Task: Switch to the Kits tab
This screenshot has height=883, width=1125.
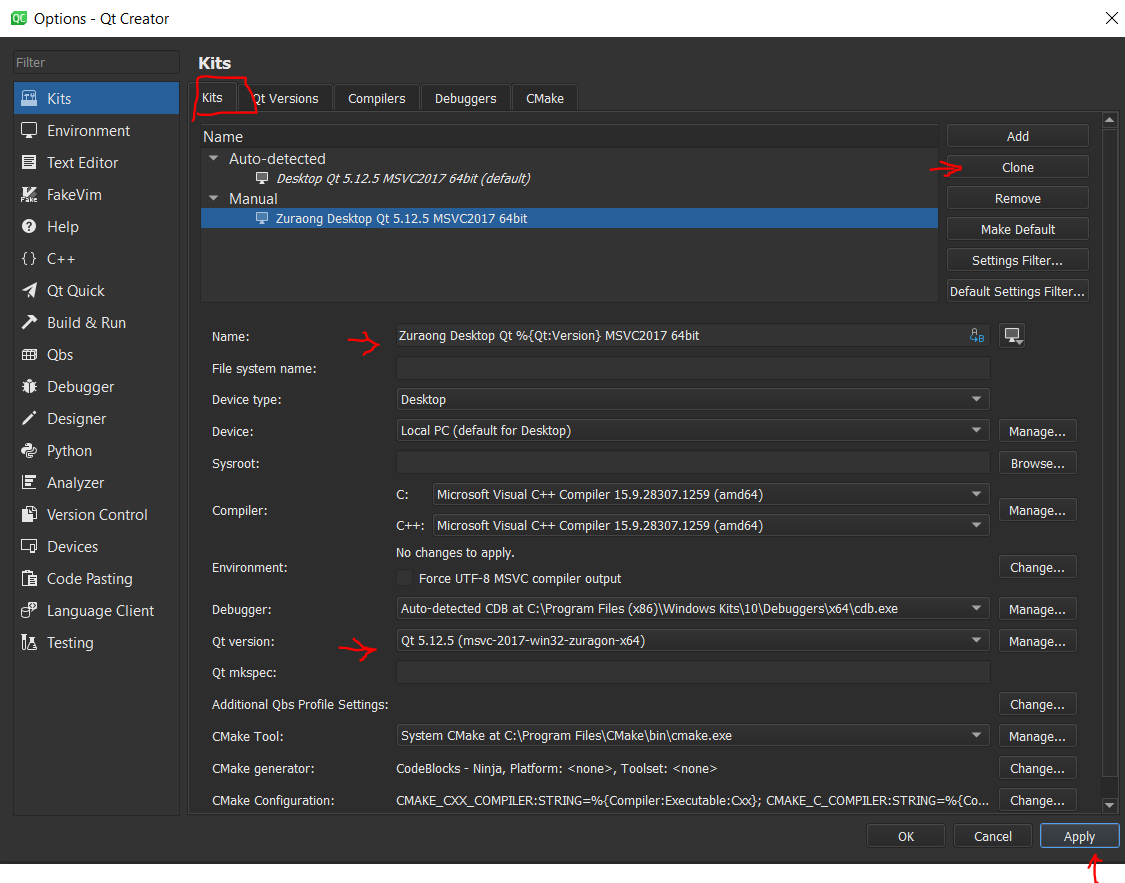Action: (x=212, y=98)
